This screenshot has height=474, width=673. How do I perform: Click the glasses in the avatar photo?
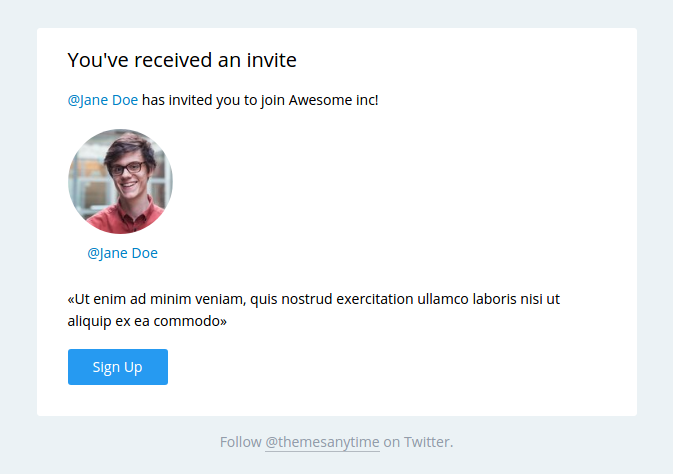point(125,168)
